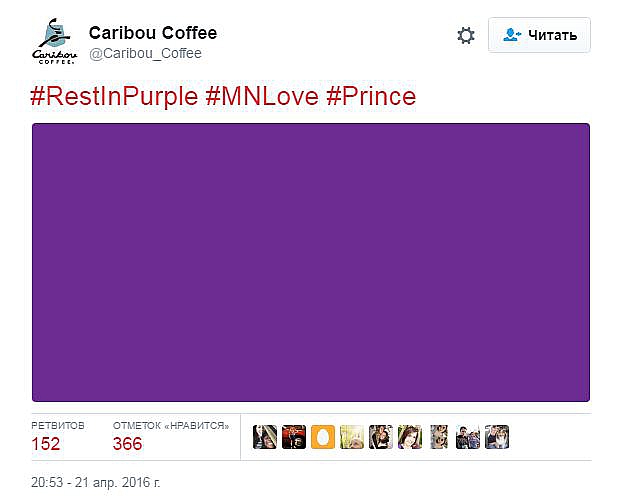
Task: Click the seventh liker avatar in the row
Action: click(x=439, y=437)
